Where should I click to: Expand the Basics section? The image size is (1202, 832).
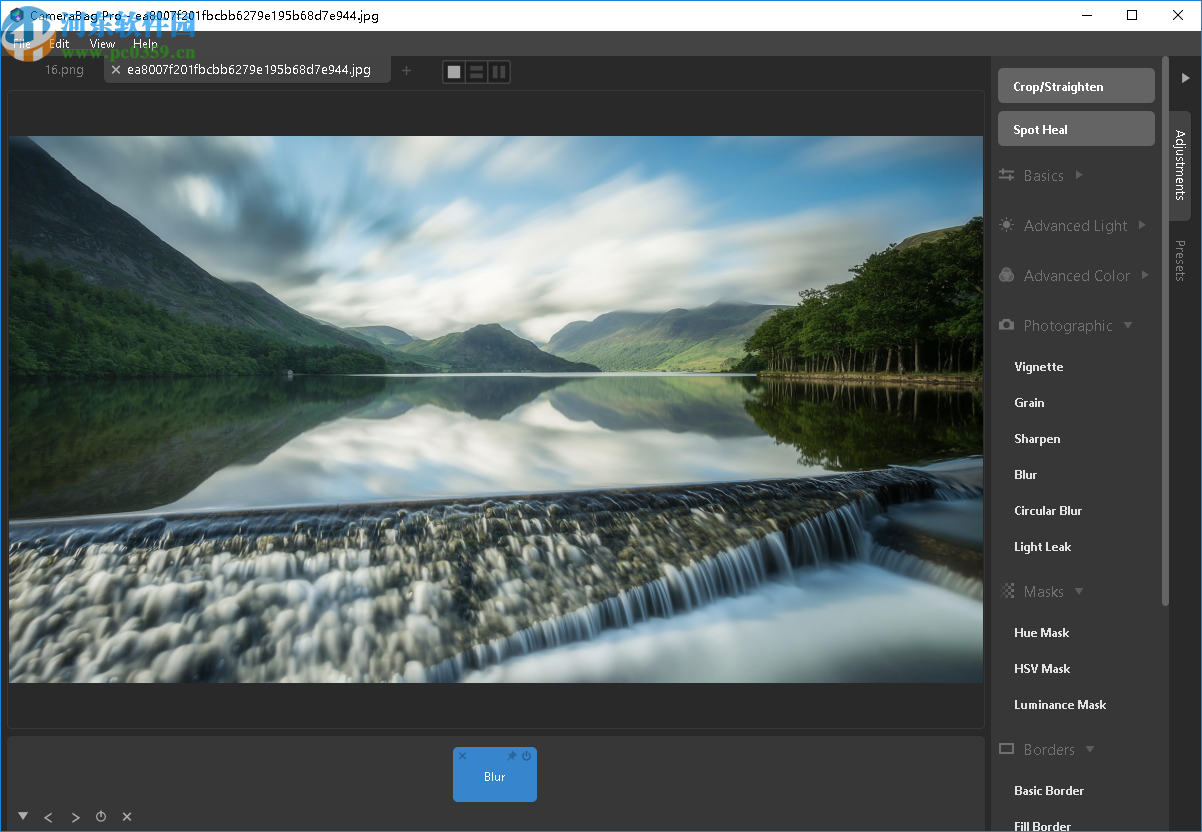pyautogui.click(x=1043, y=176)
